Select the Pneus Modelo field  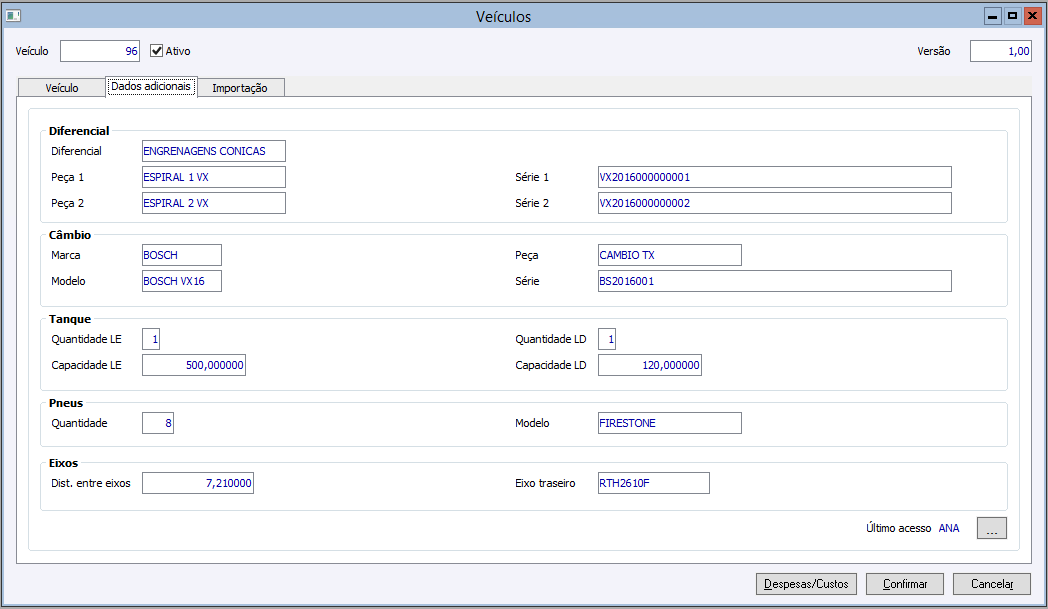click(670, 423)
